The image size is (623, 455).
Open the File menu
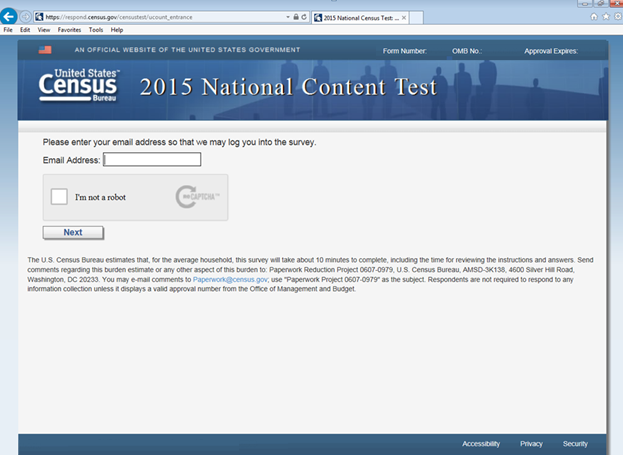pos(8,30)
